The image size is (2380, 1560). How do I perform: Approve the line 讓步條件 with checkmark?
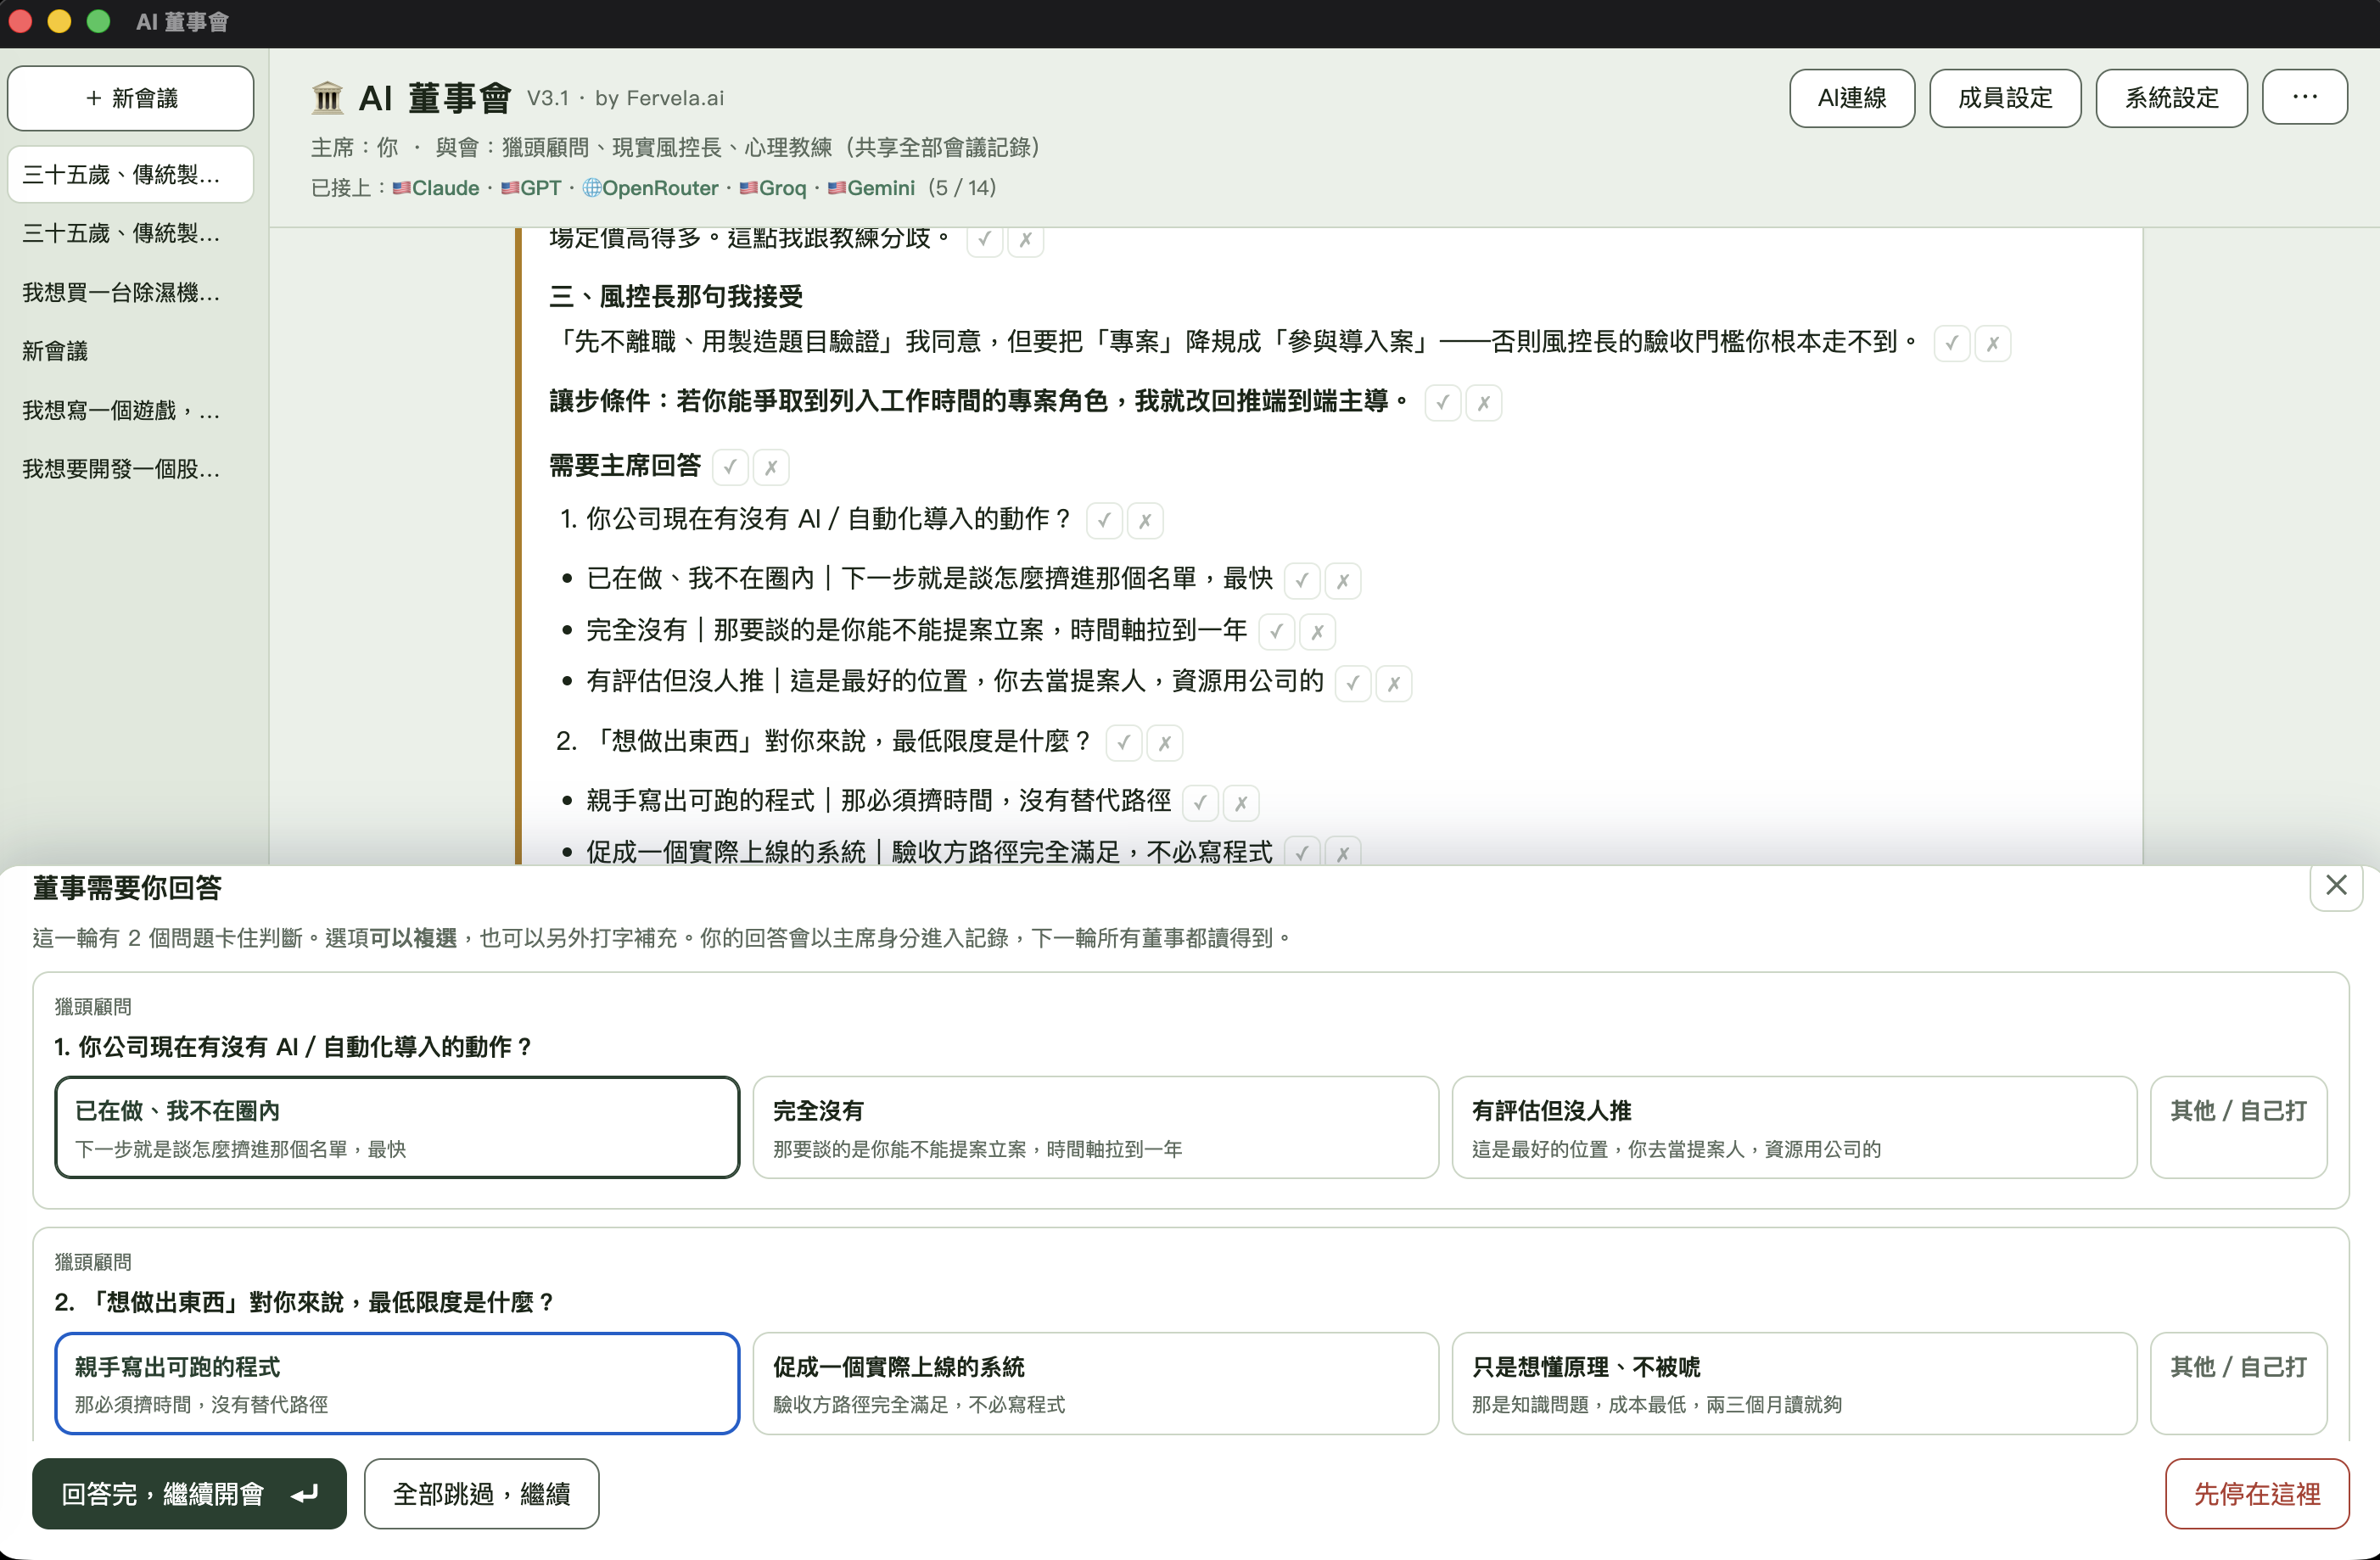(x=1442, y=403)
